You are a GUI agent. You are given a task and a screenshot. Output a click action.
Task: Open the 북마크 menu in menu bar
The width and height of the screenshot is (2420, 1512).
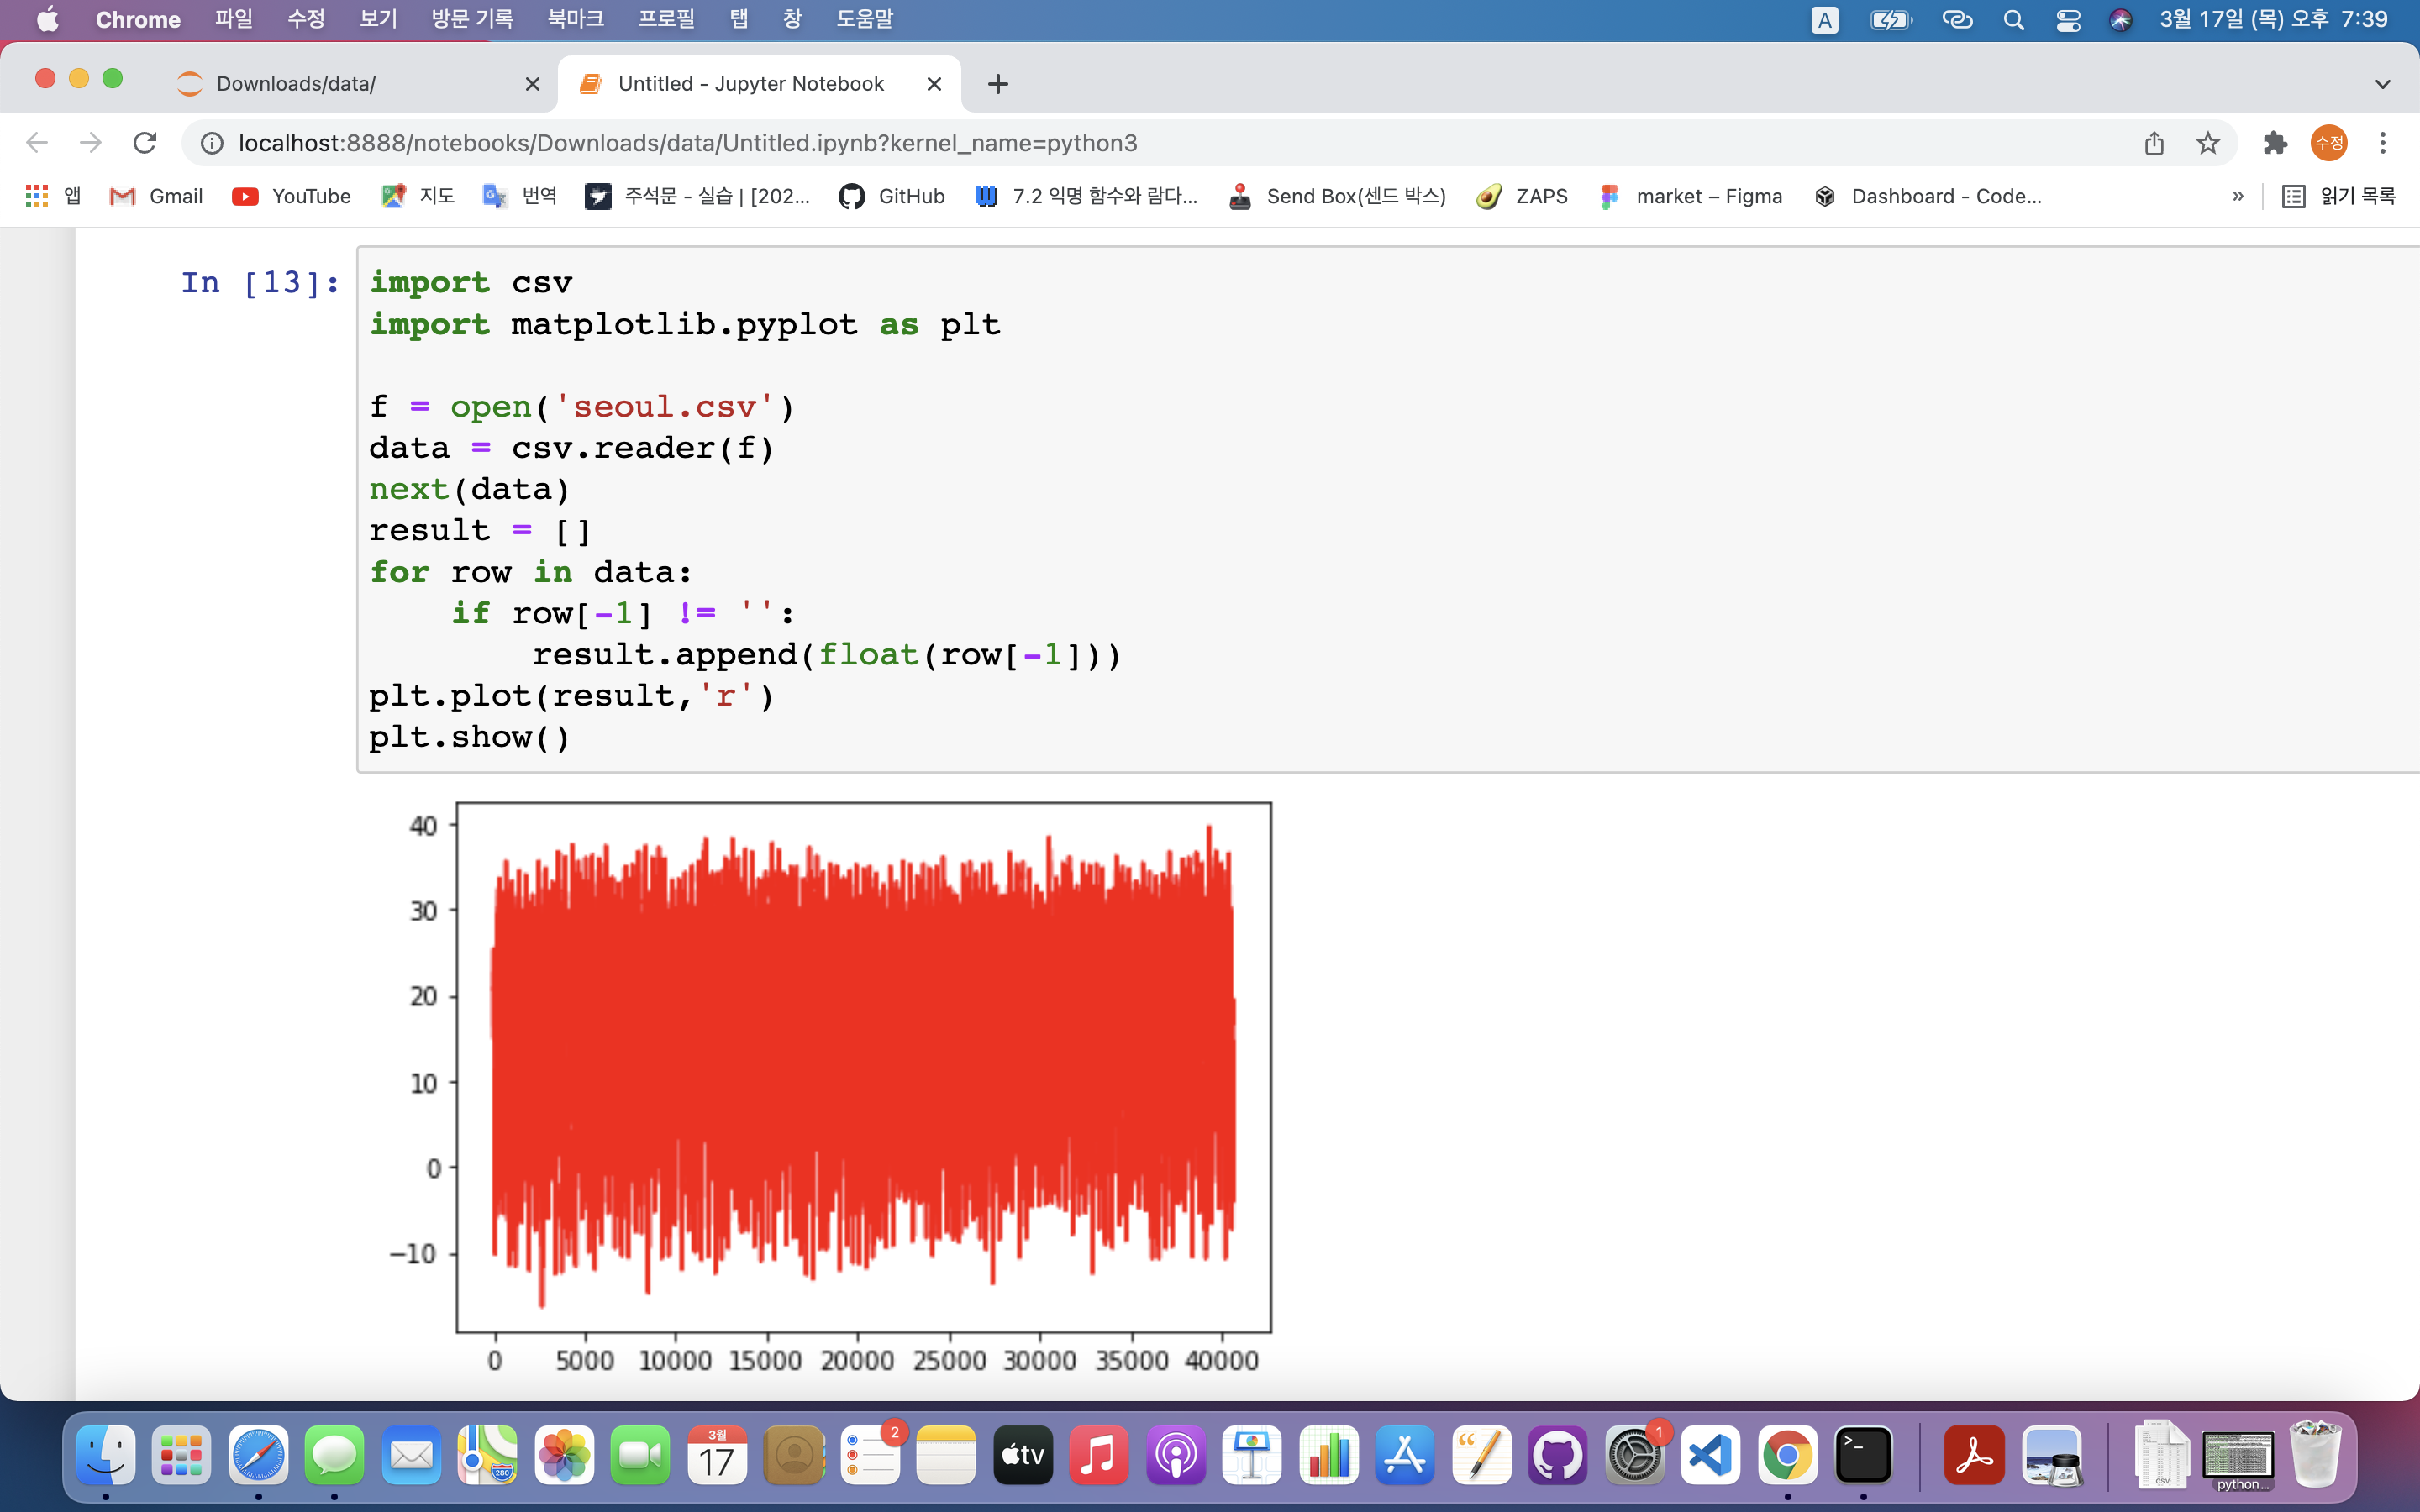pyautogui.click(x=575, y=19)
